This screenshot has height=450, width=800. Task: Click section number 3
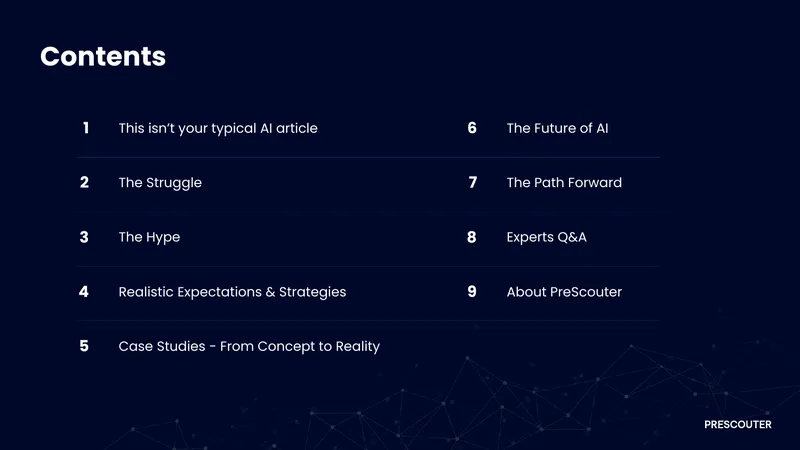[x=84, y=237]
